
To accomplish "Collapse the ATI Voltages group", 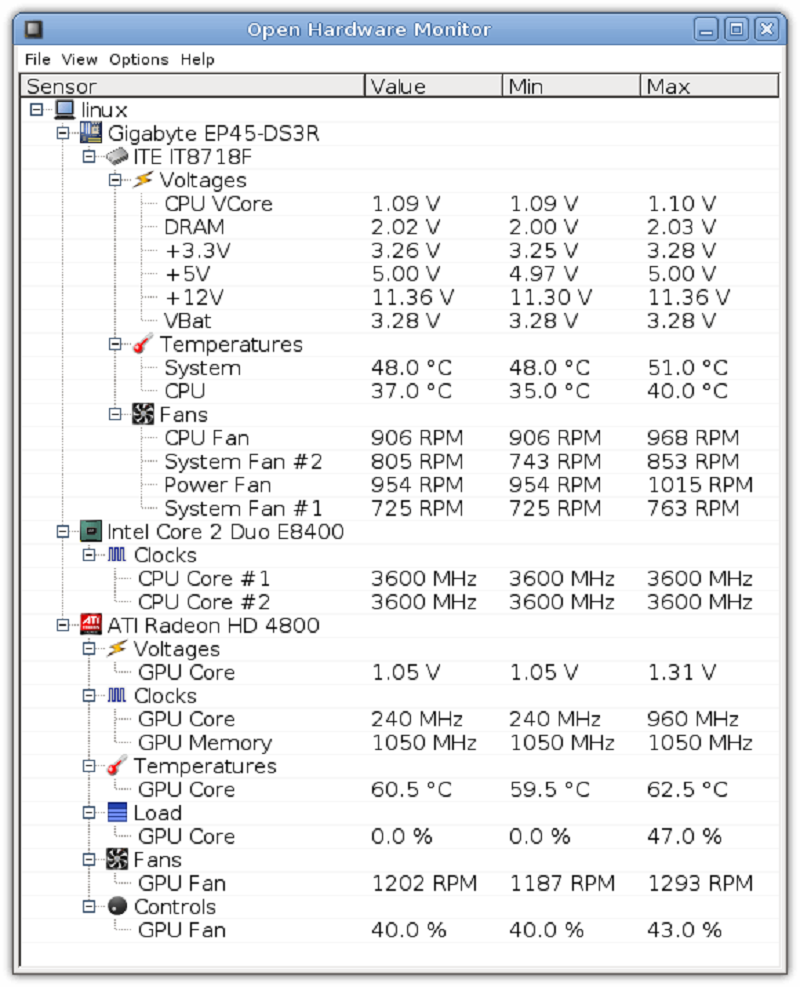I will coord(89,648).
